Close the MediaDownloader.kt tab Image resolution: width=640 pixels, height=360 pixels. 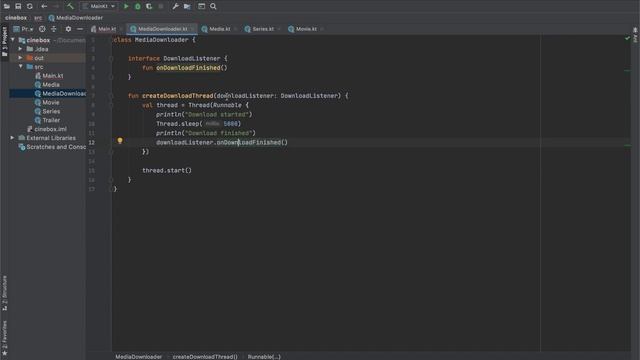click(192, 29)
